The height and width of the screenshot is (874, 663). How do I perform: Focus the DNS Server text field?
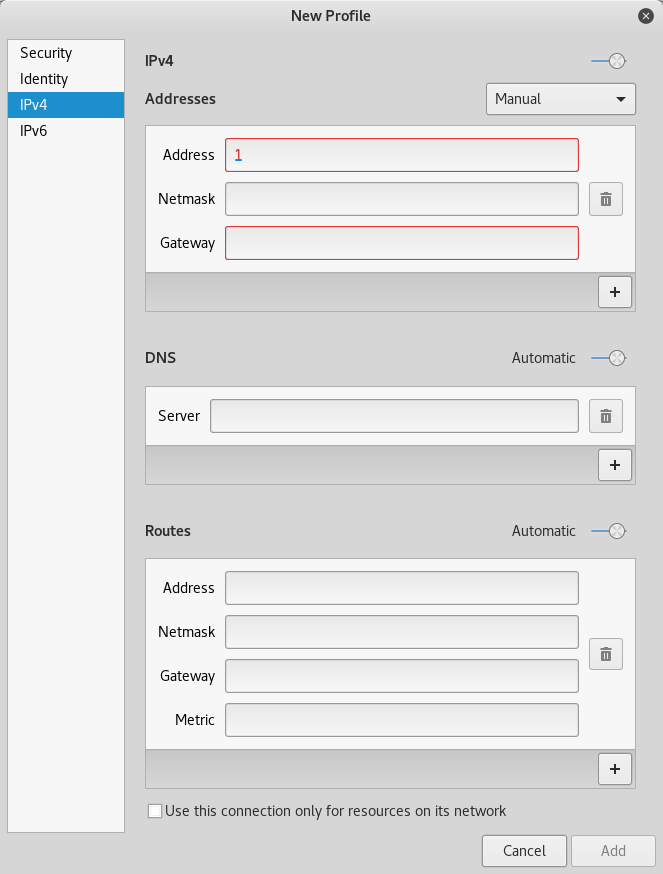[394, 416]
